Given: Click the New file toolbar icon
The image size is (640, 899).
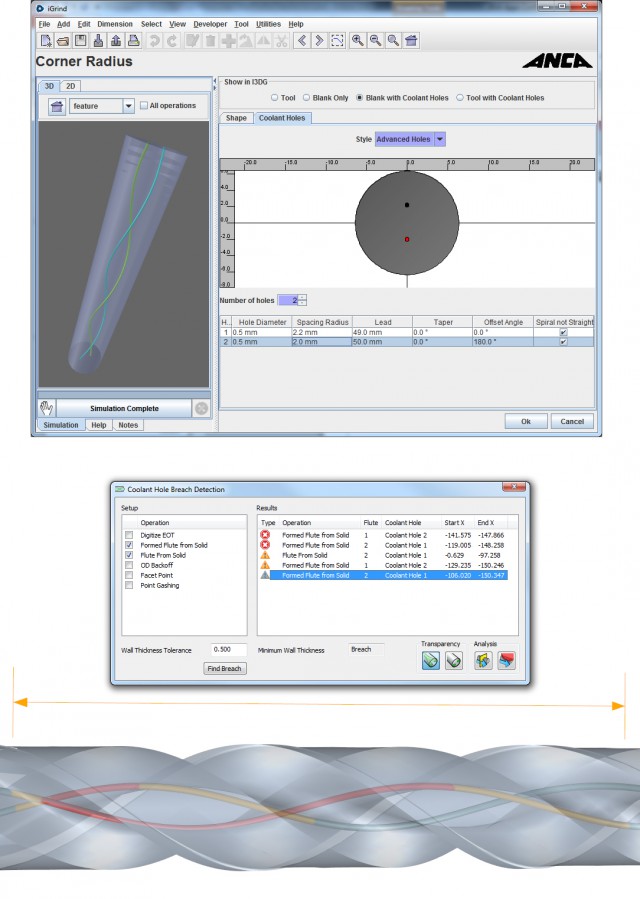Looking at the screenshot, I should [x=46, y=41].
